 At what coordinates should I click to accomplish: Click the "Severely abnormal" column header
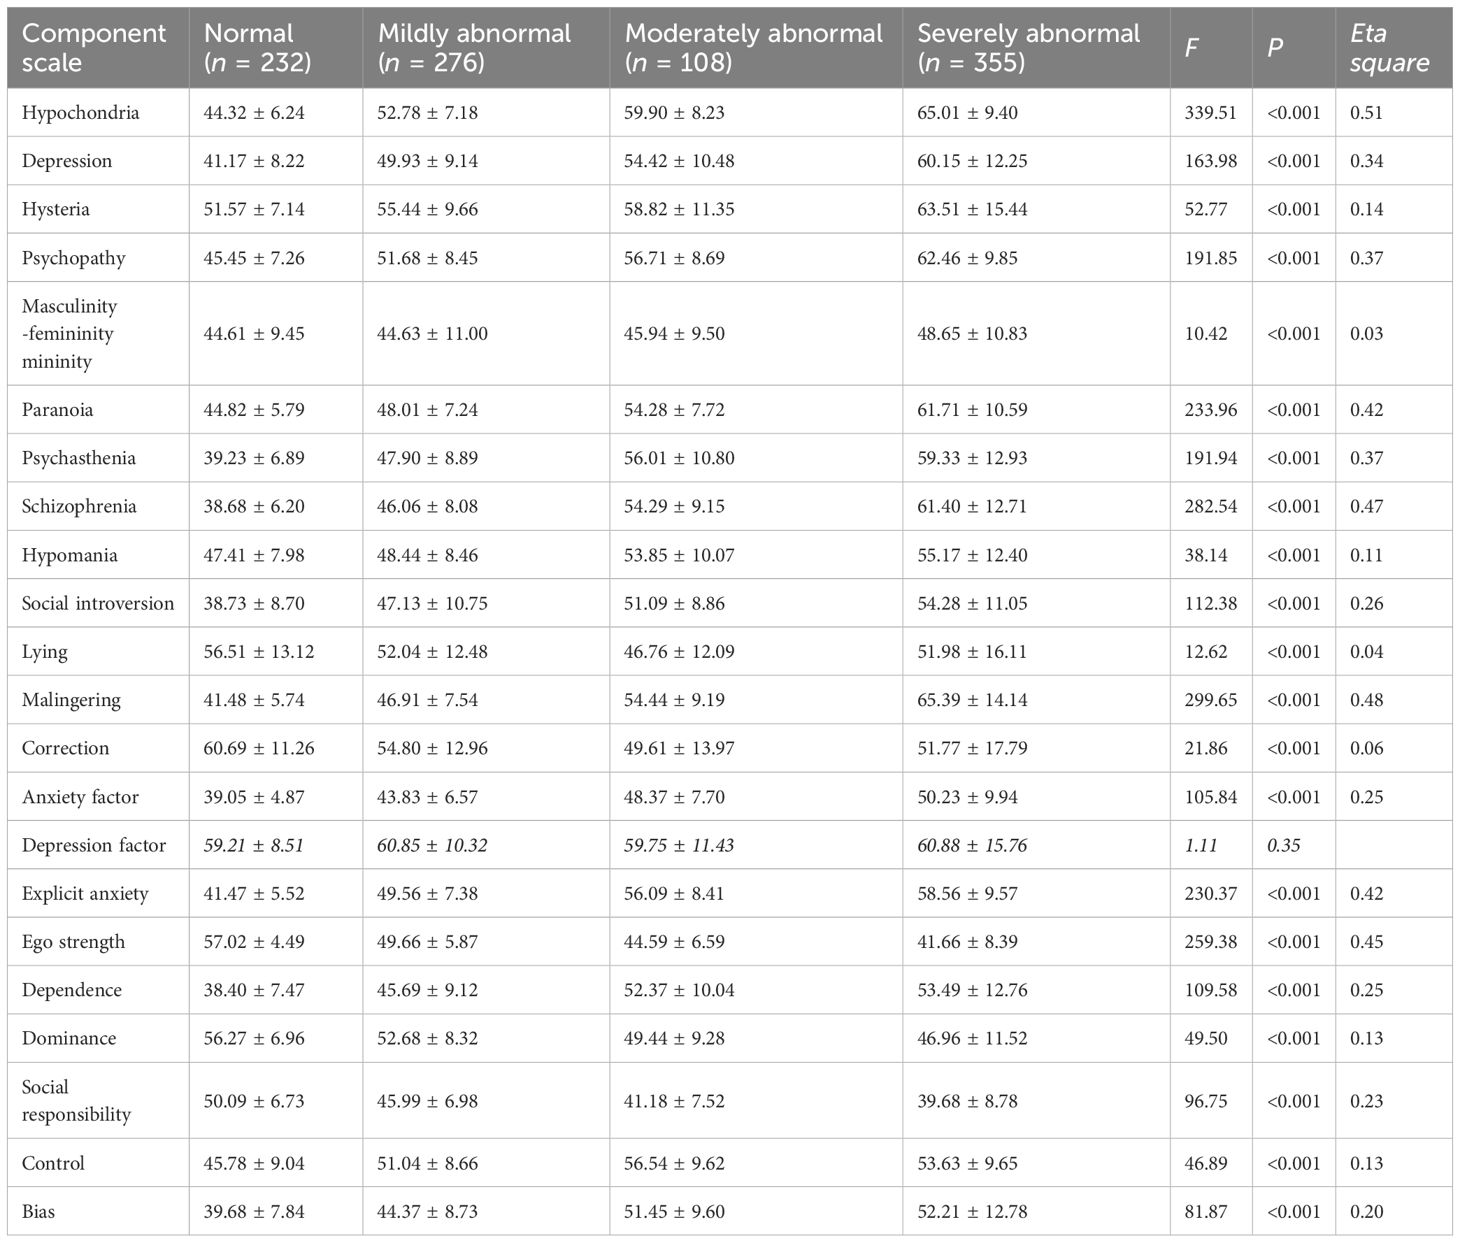(1028, 47)
